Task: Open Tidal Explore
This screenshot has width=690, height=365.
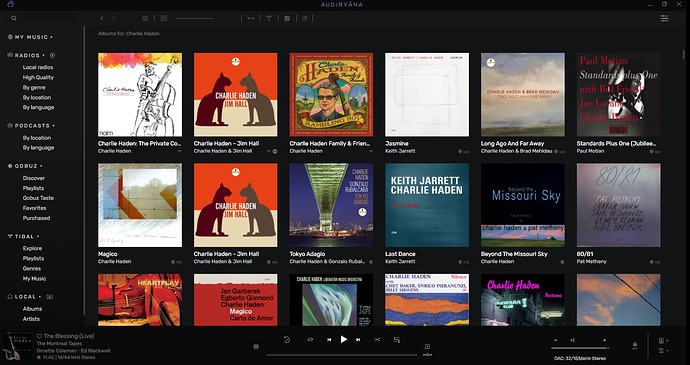Action: coord(33,249)
